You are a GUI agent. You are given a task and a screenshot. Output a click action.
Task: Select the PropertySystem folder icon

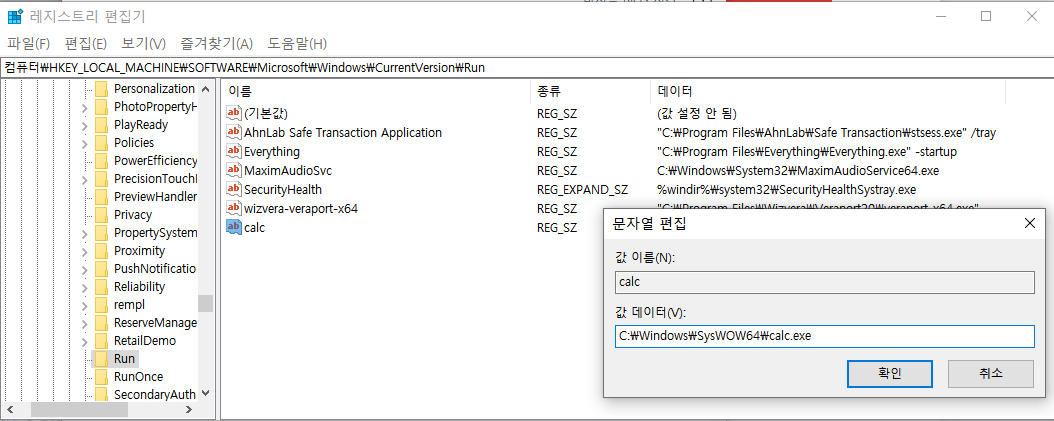[102, 233]
